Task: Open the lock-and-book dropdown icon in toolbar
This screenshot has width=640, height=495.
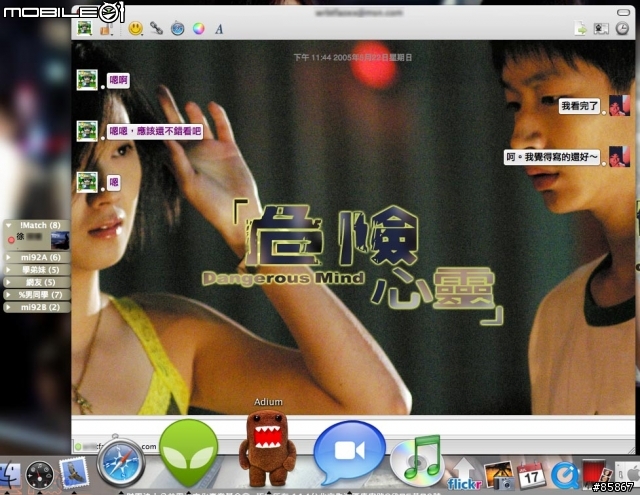Action: (x=106, y=29)
